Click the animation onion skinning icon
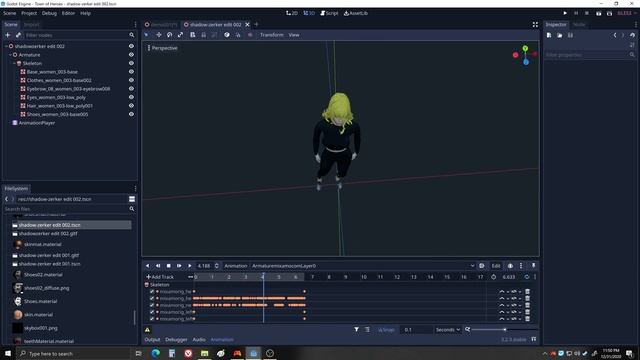Screen dimensions: 640x360 pyautogui.click(x=510, y=266)
